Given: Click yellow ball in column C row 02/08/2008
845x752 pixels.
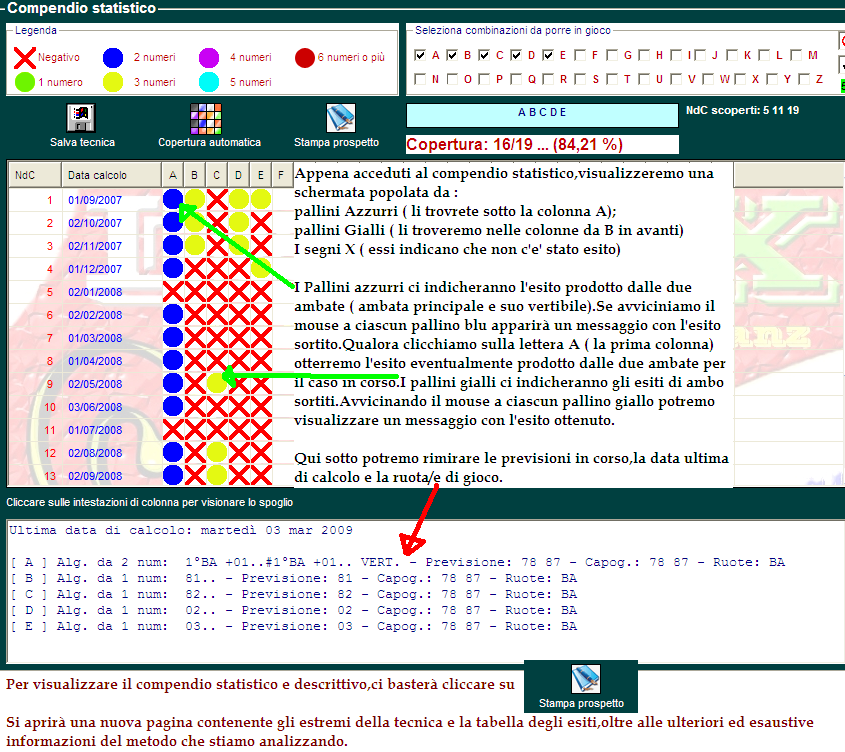Looking at the screenshot, I should (x=217, y=452).
